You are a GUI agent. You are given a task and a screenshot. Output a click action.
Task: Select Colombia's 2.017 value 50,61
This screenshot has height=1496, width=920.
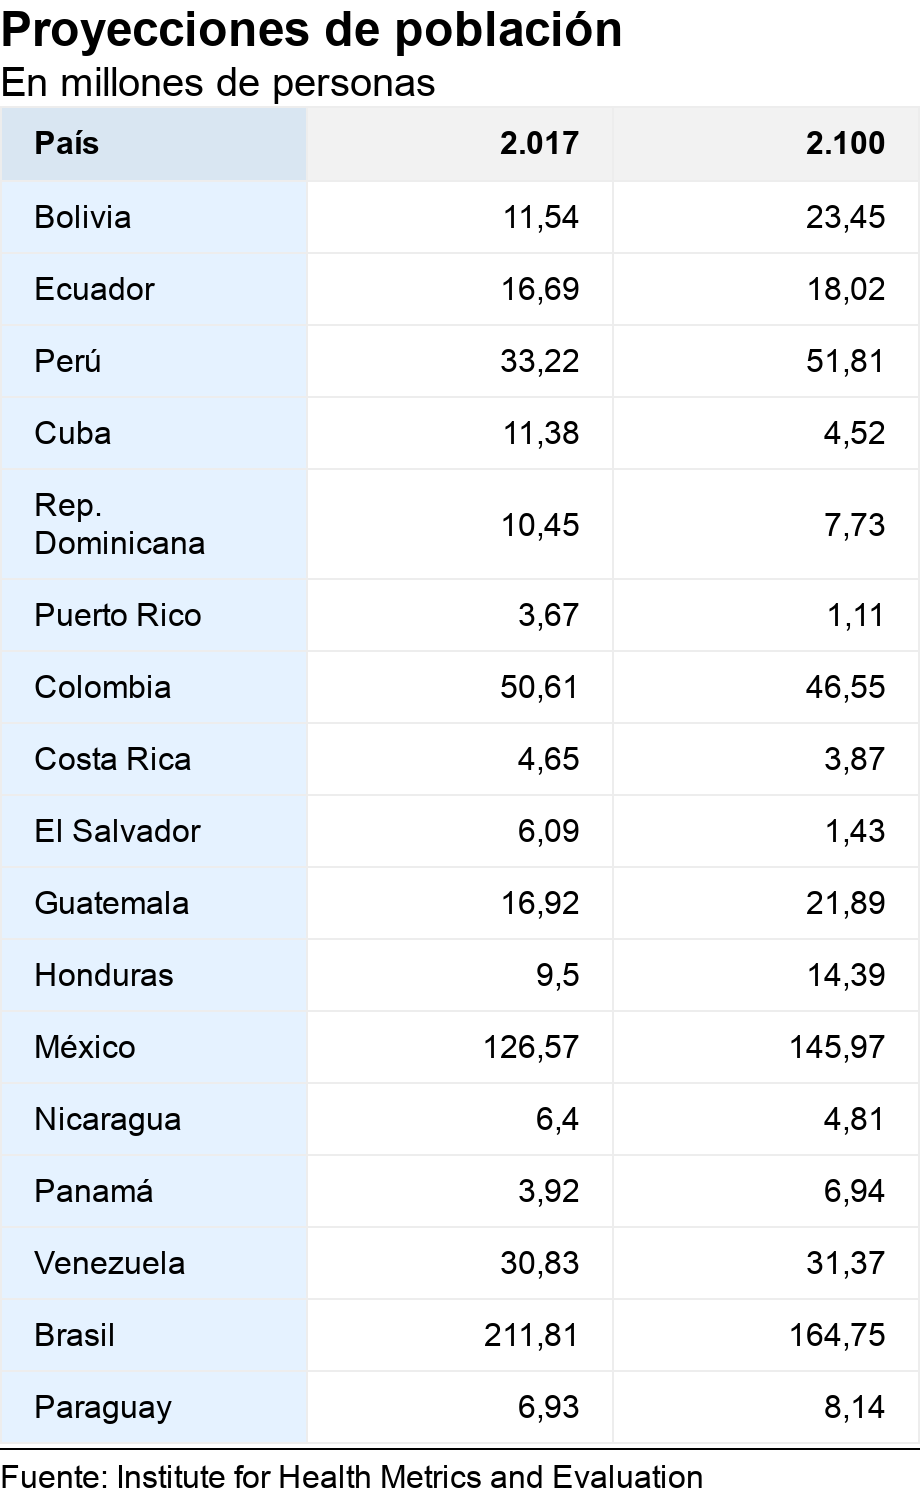click(x=539, y=687)
